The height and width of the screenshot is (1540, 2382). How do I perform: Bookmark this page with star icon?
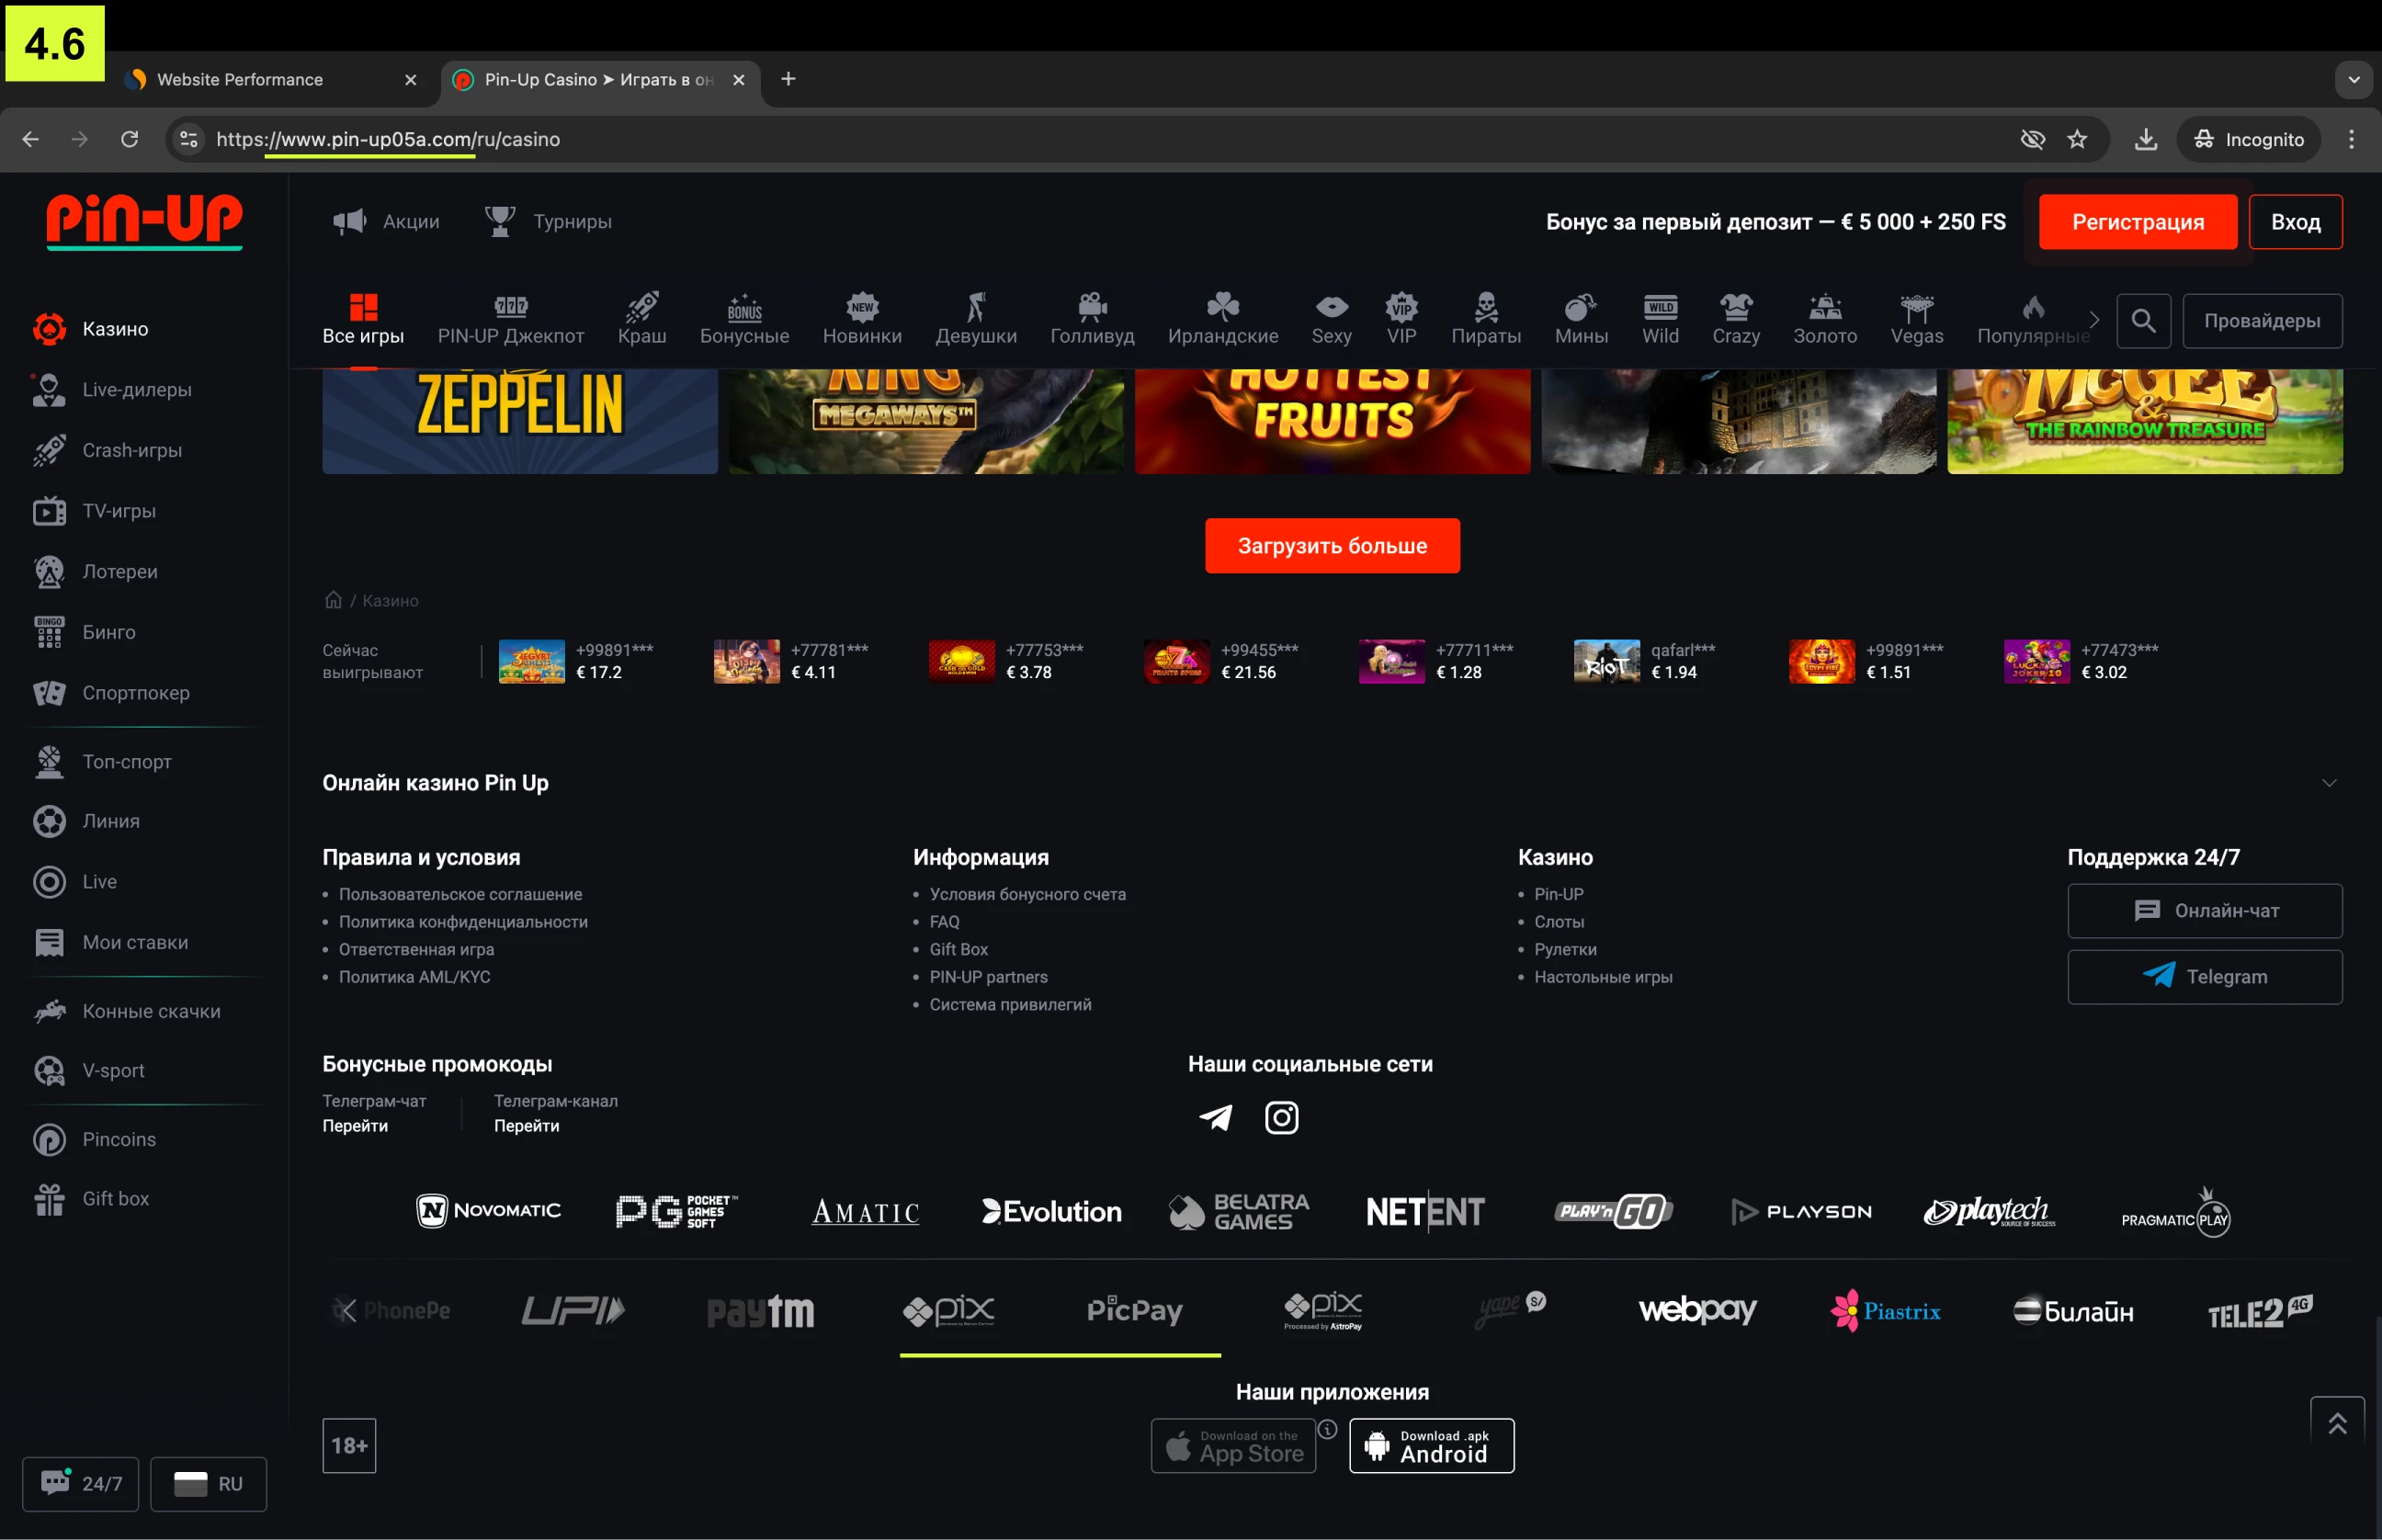(x=2077, y=139)
